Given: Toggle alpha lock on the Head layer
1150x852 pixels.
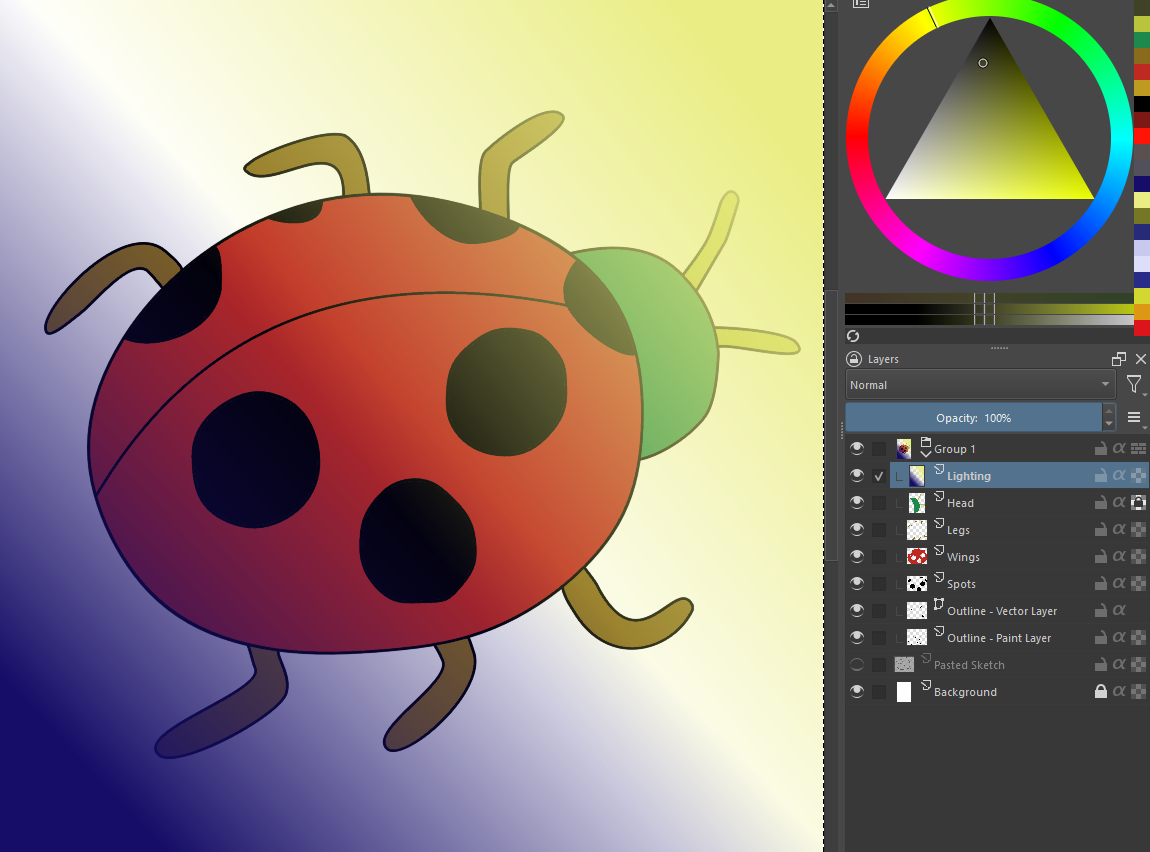Looking at the screenshot, I should point(1138,503).
